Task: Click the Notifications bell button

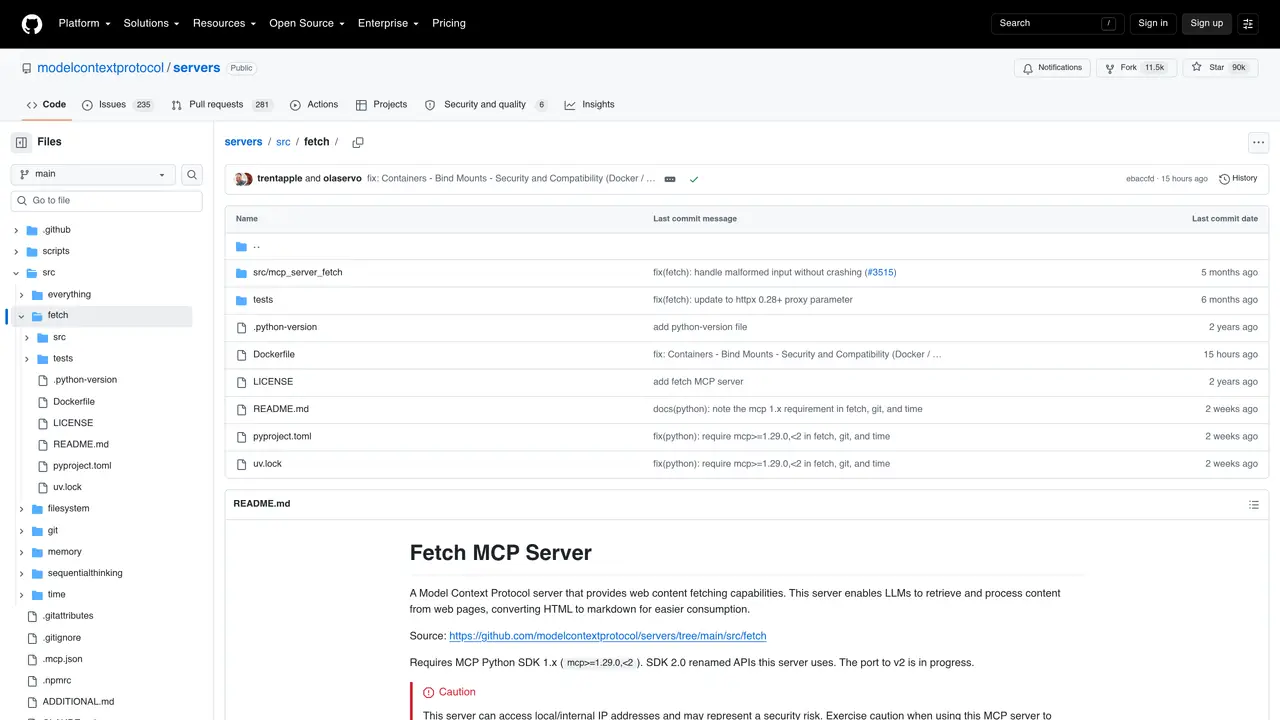Action: (x=1052, y=68)
